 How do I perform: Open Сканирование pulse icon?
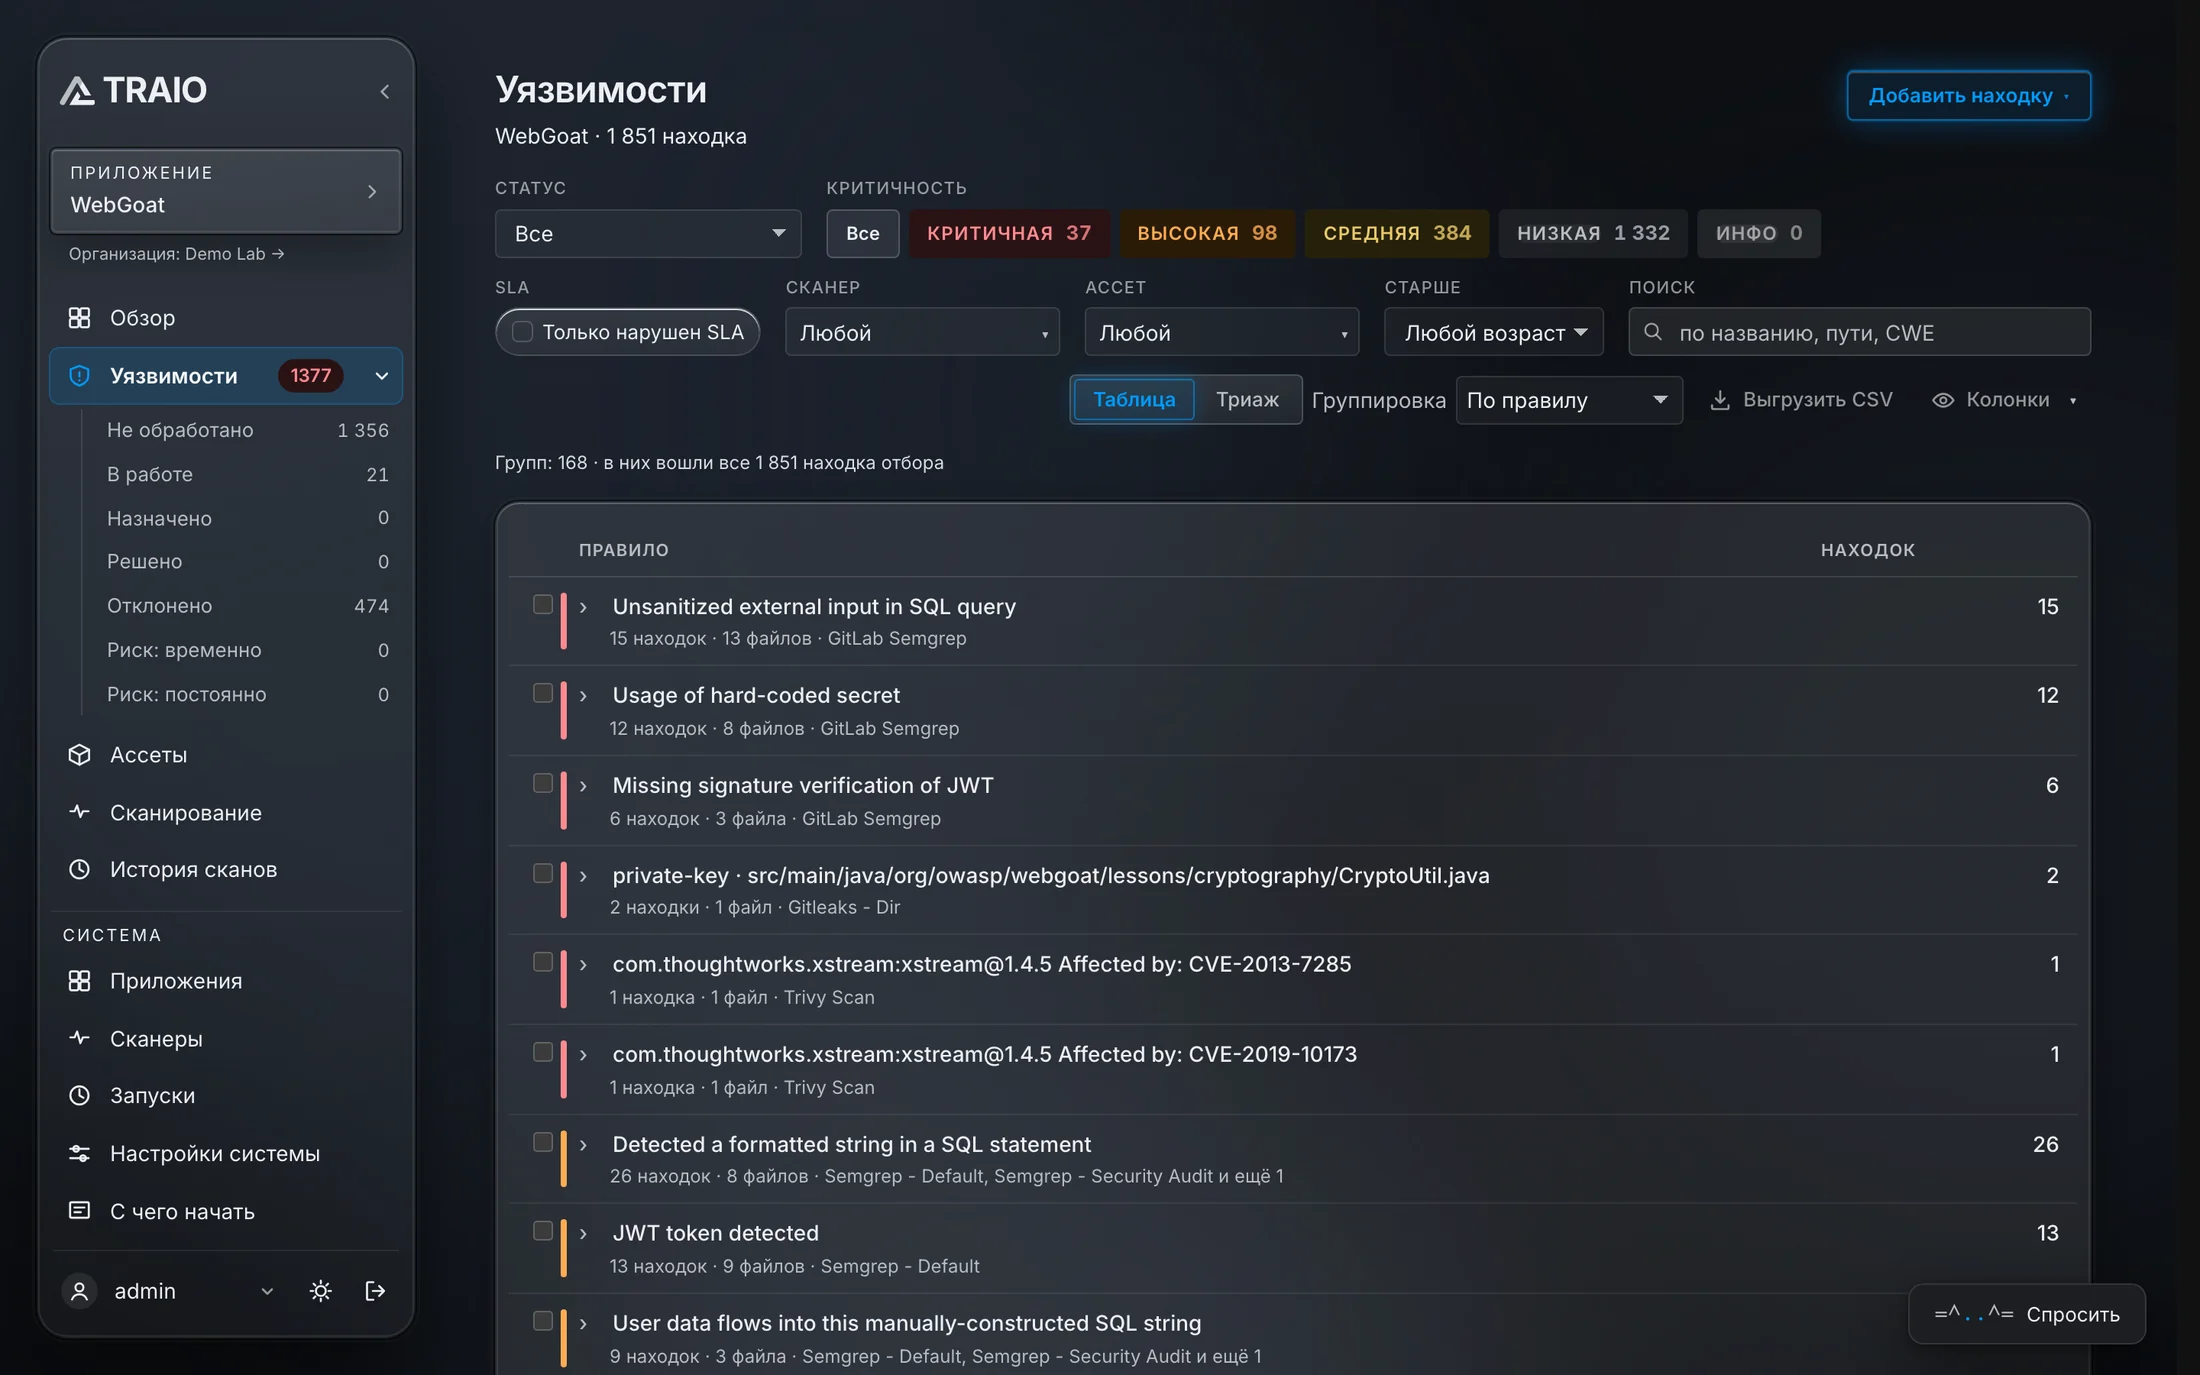(x=79, y=812)
